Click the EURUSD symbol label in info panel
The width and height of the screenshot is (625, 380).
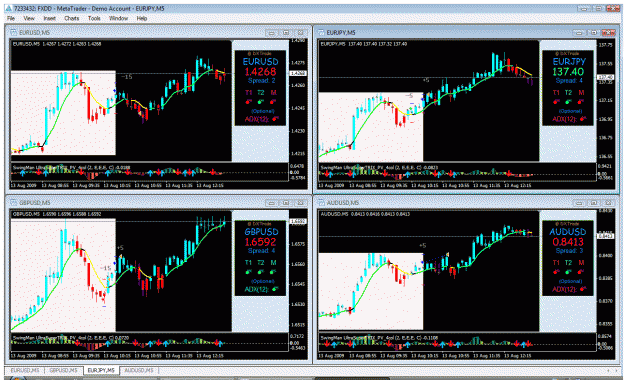click(260, 62)
